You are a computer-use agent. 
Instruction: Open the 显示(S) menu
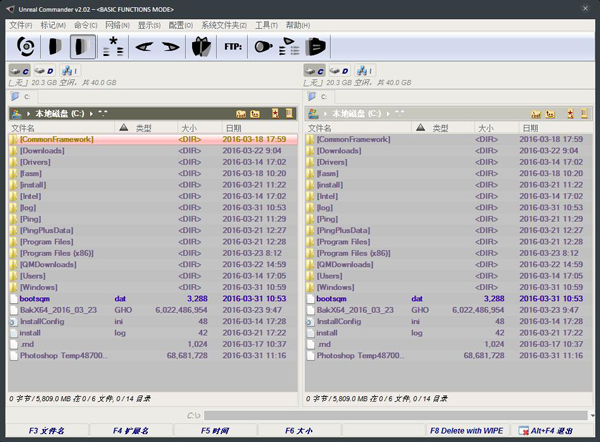pos(149,25)
